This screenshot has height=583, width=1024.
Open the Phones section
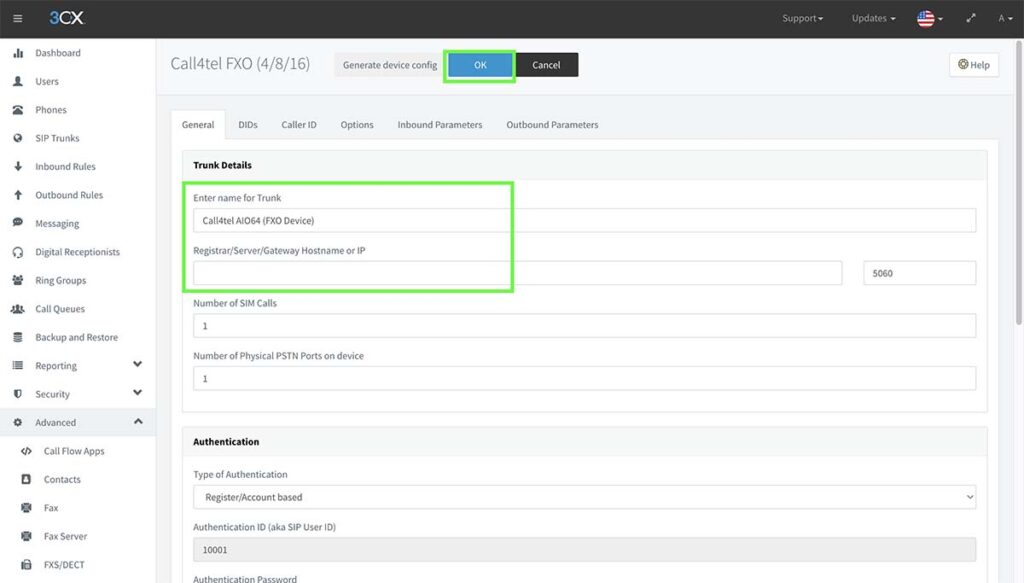click(x=50, y=109)
